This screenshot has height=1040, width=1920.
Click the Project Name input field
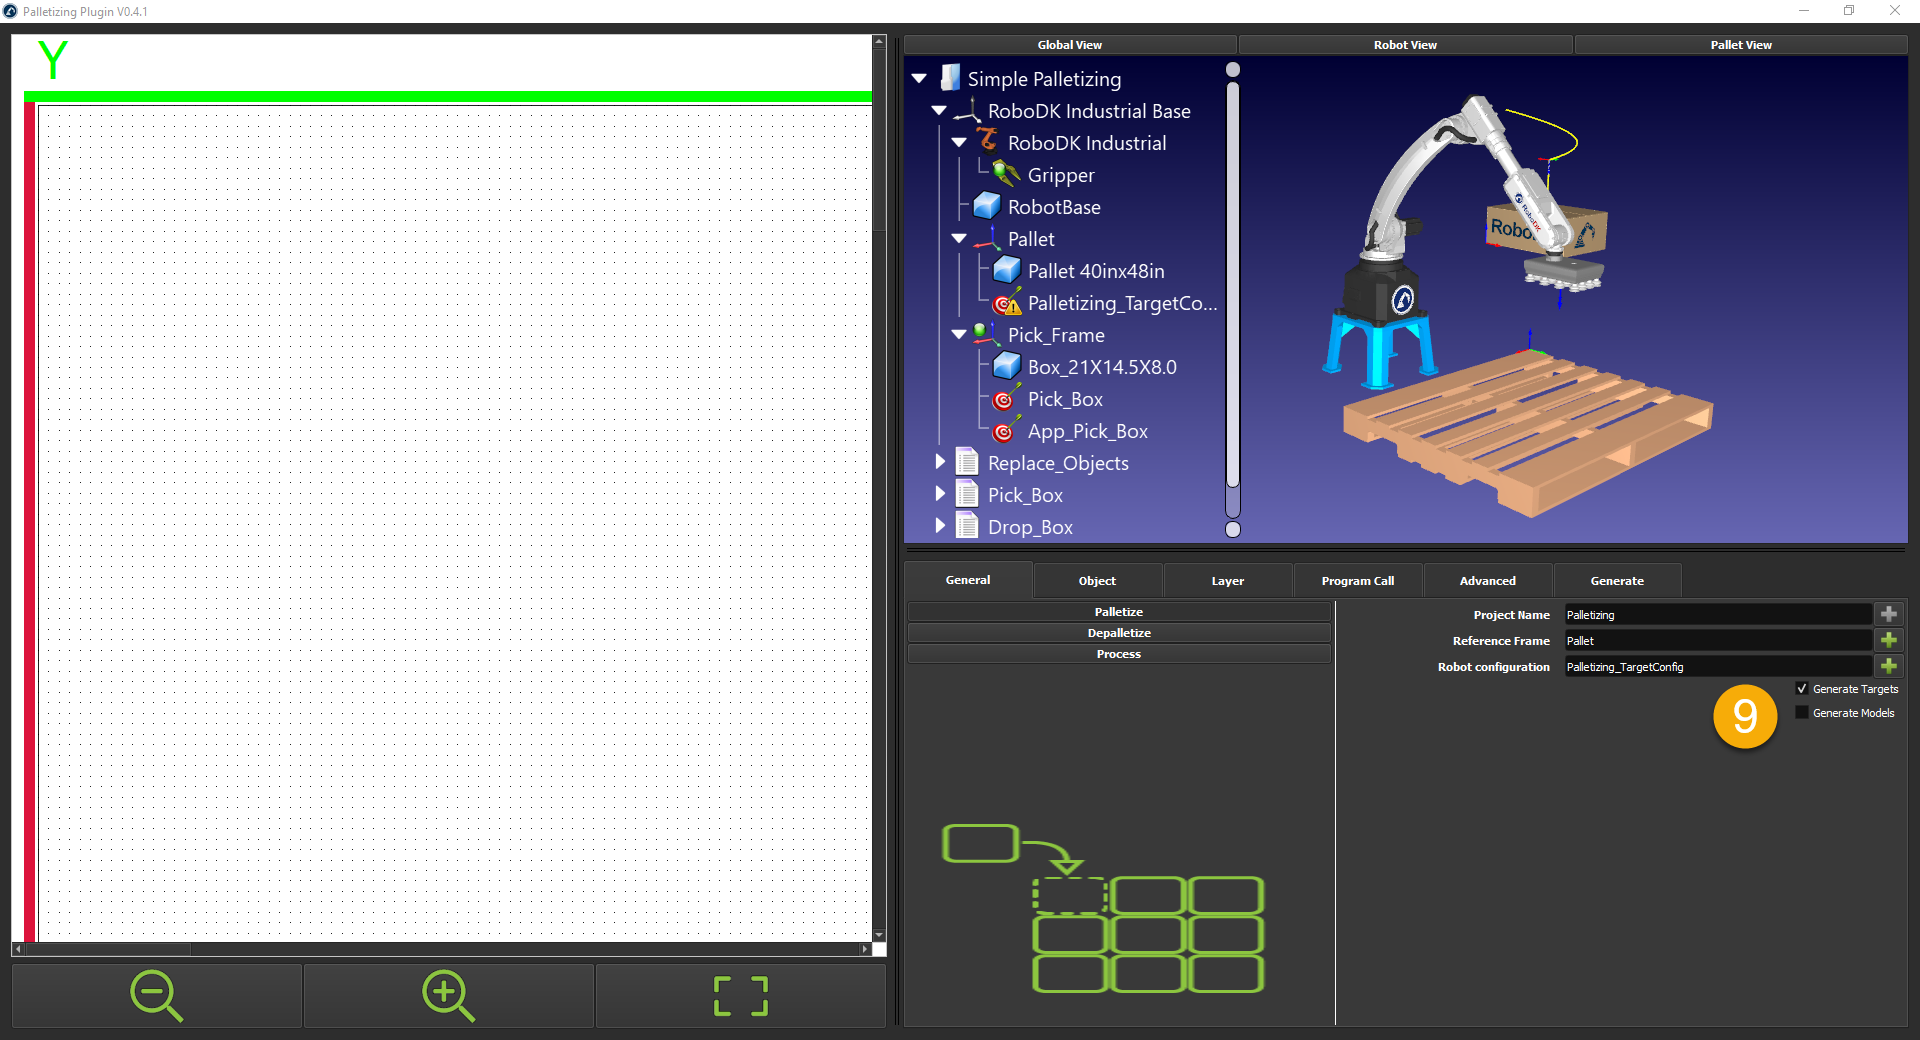pos(1716,615)
